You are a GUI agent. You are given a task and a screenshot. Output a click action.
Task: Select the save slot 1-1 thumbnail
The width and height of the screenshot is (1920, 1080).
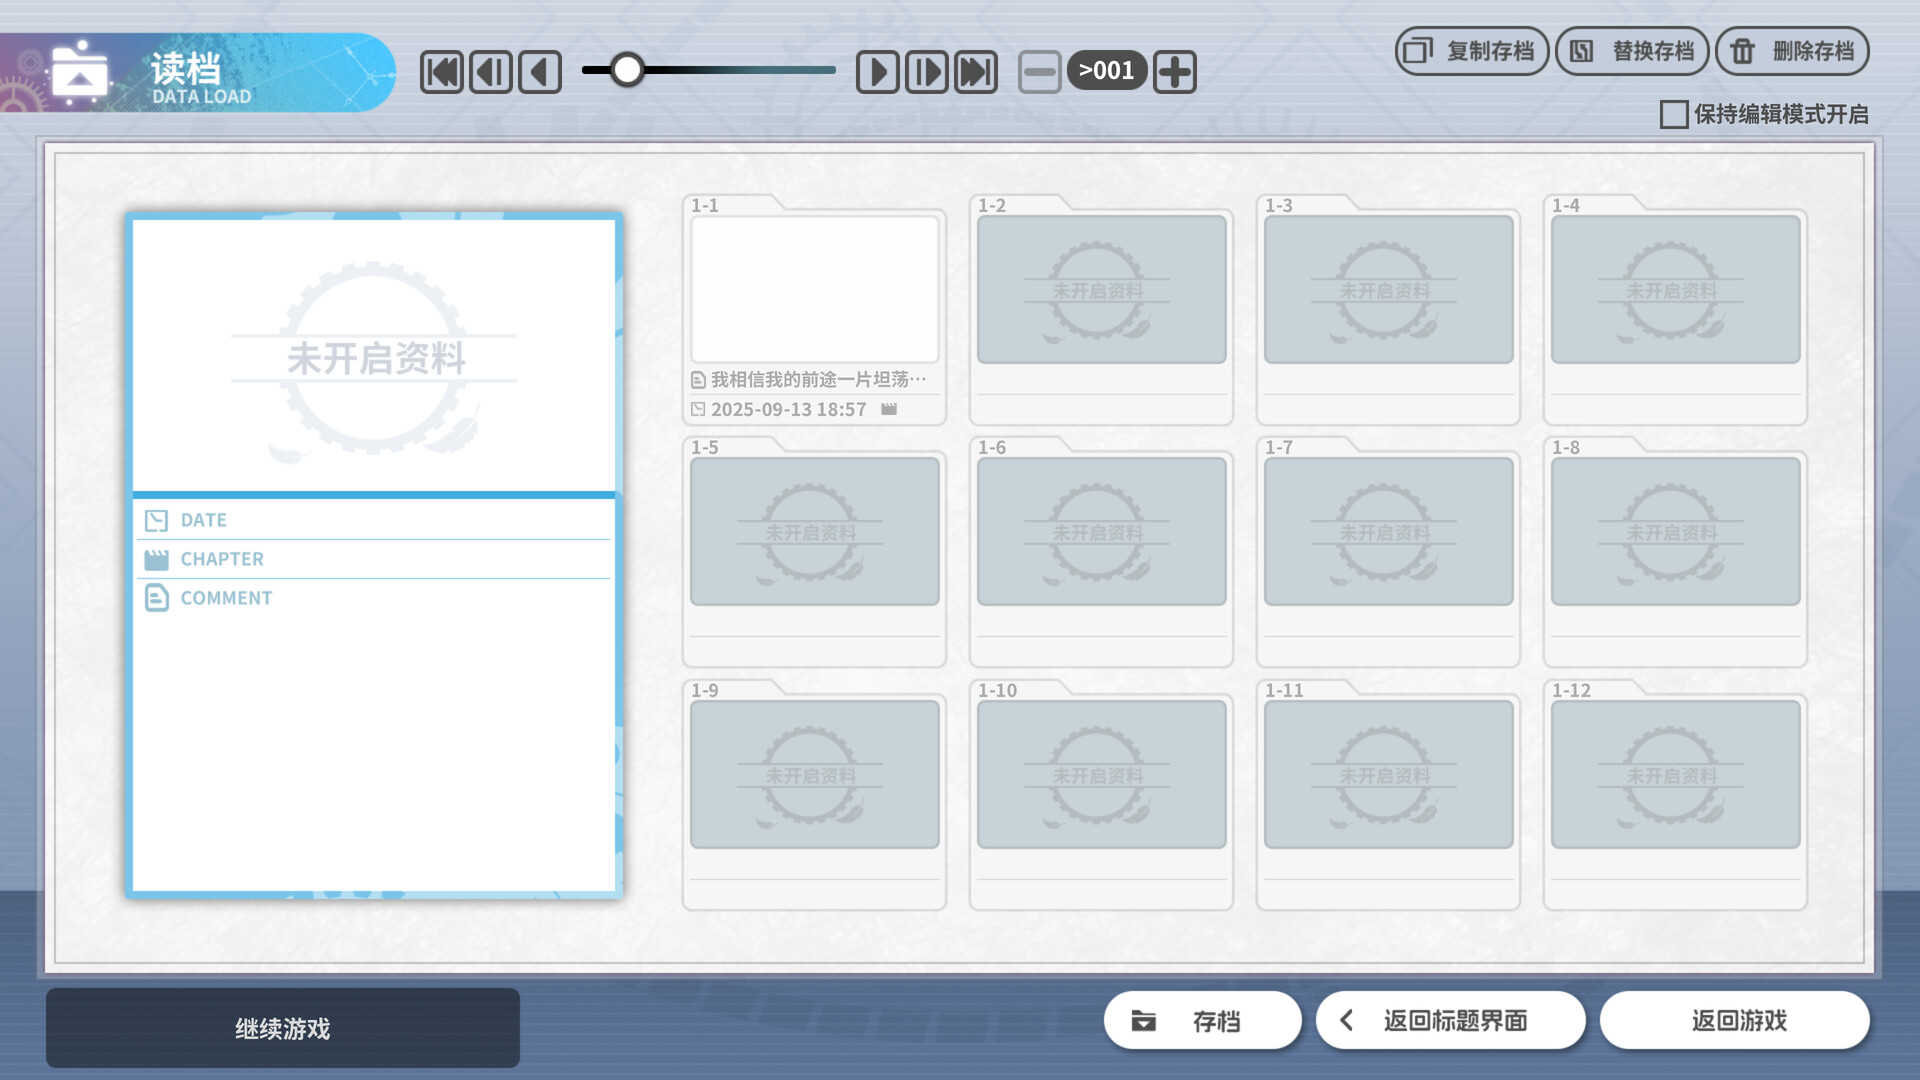[x=813, y=291]
